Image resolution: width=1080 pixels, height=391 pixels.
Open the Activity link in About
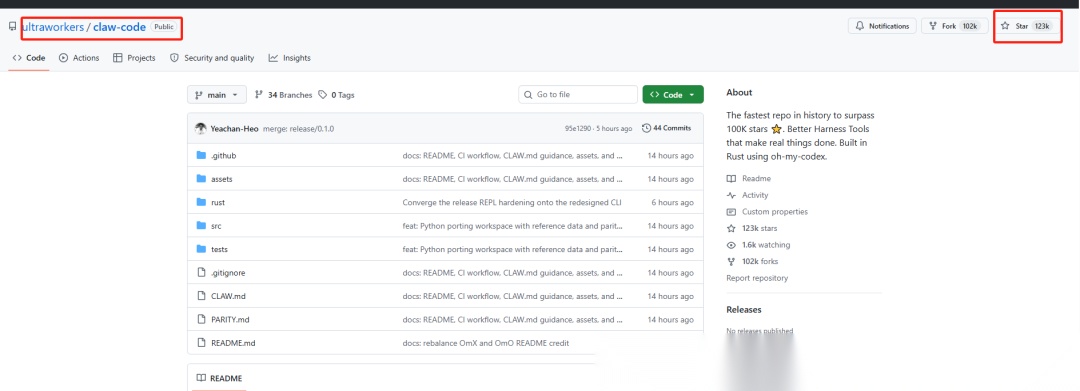(x=747, y=196)
